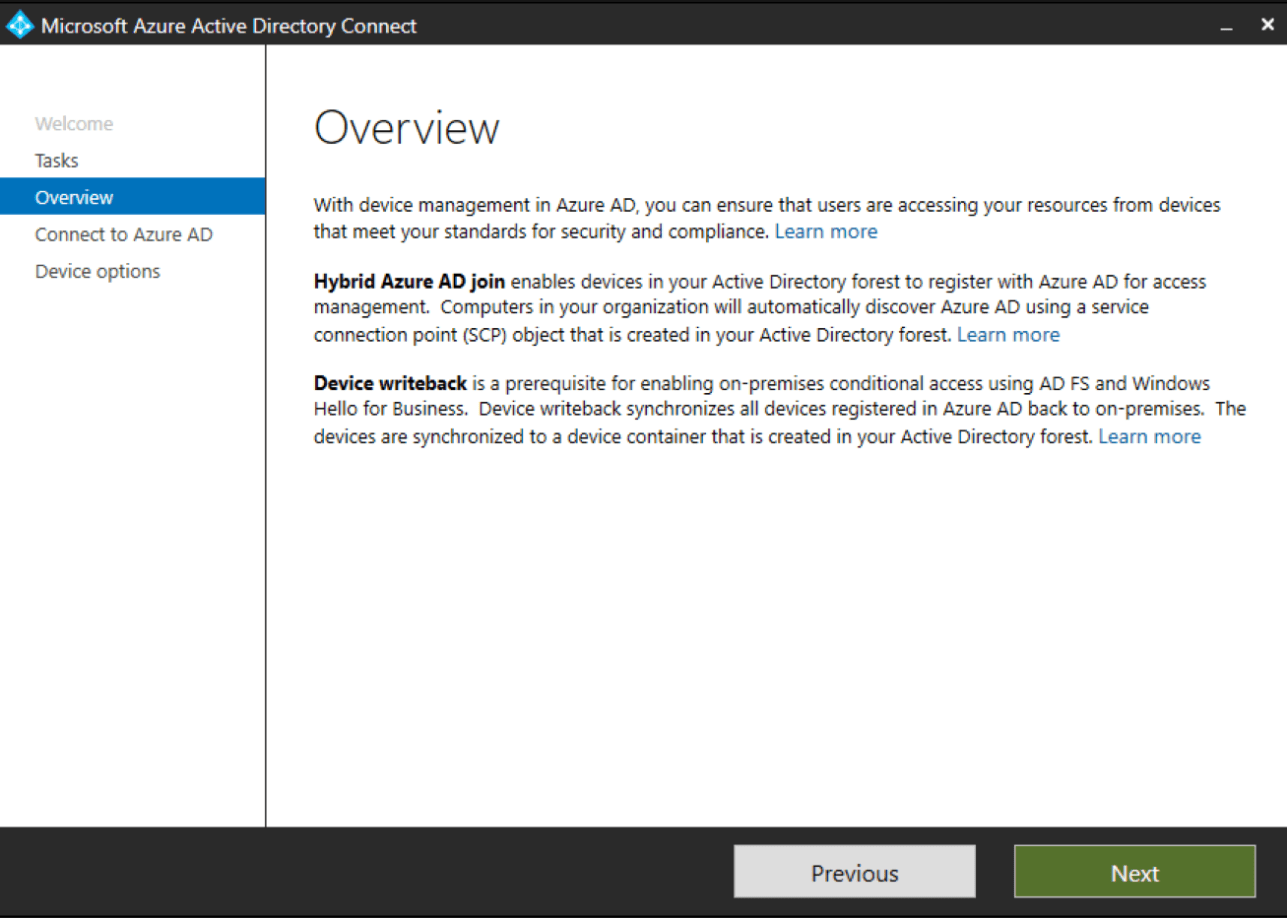Minimize the wizard window
This screenshot has height=918, width=1287.
[1227, 25]
